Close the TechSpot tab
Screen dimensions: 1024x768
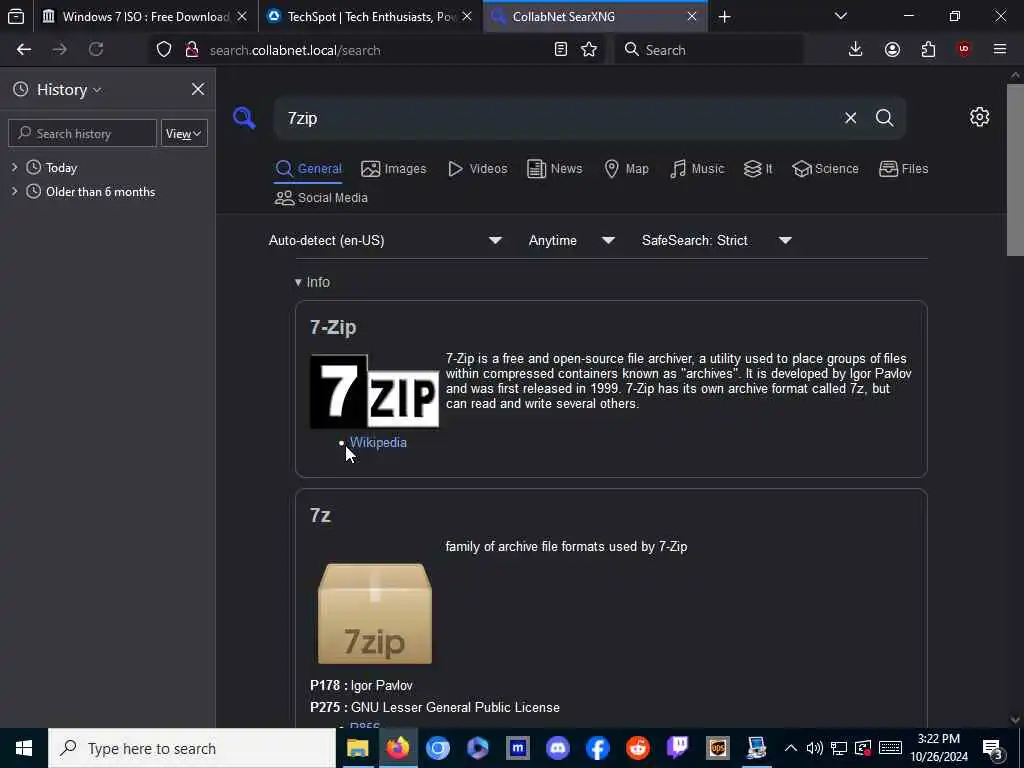[467, 17]
